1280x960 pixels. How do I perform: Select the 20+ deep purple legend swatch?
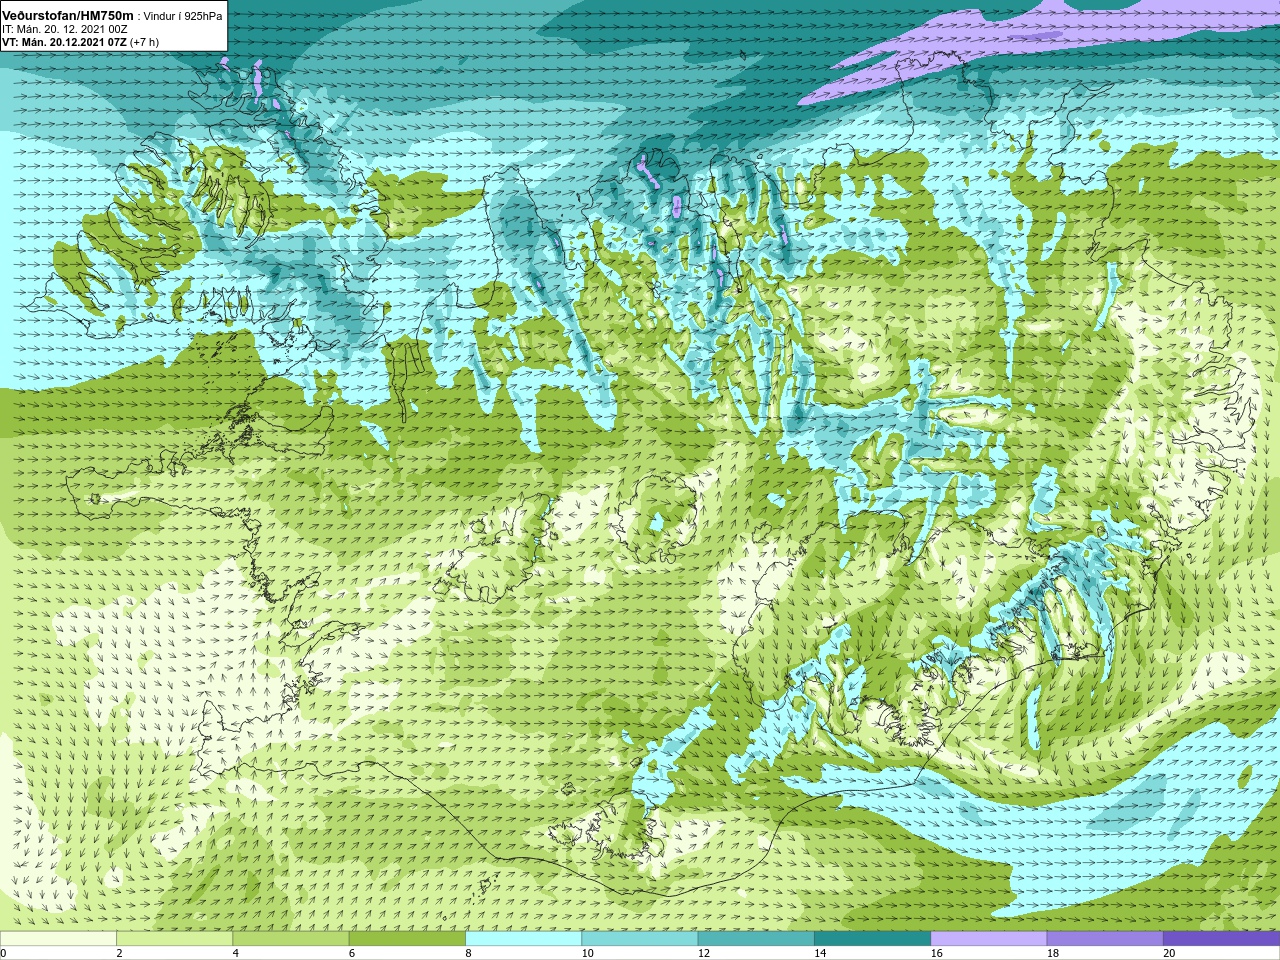point(1221,939)
